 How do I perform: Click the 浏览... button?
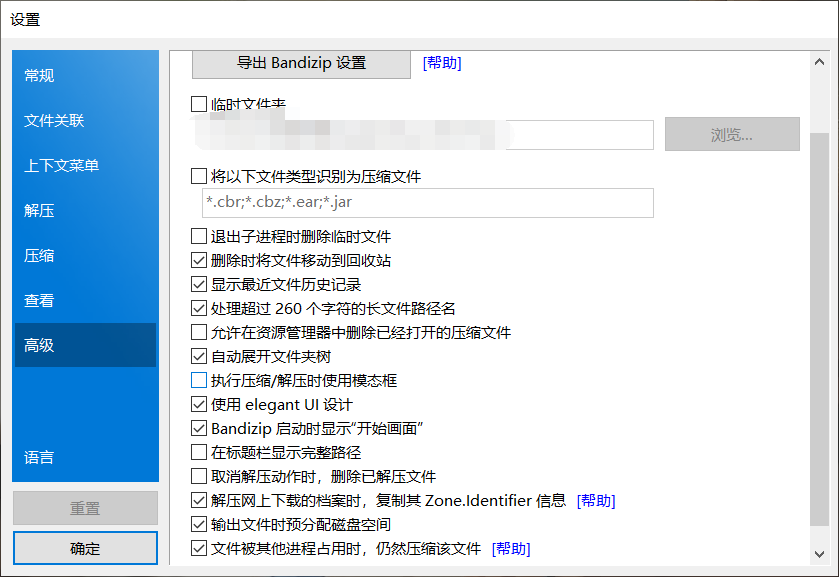coord(732,134)
